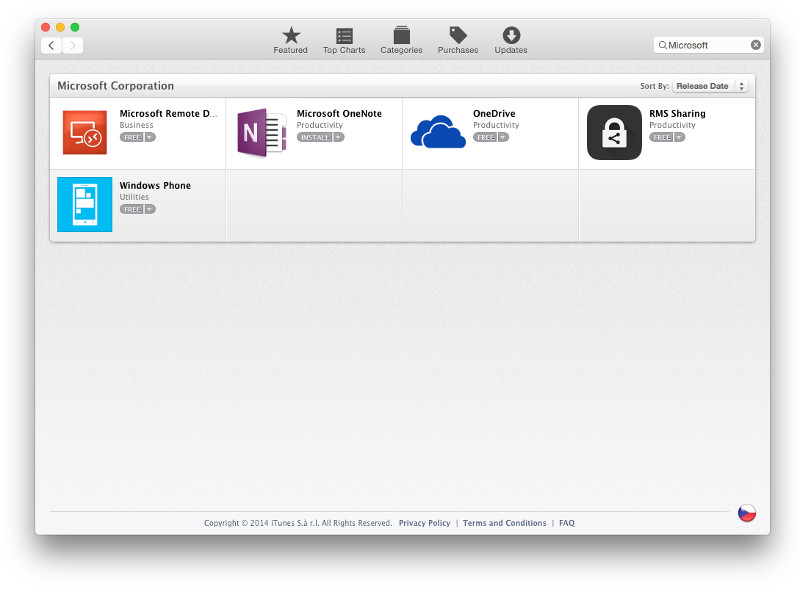Change the store country via the flag icon
This screenshot has height=589, width=800.
[747, 513]
